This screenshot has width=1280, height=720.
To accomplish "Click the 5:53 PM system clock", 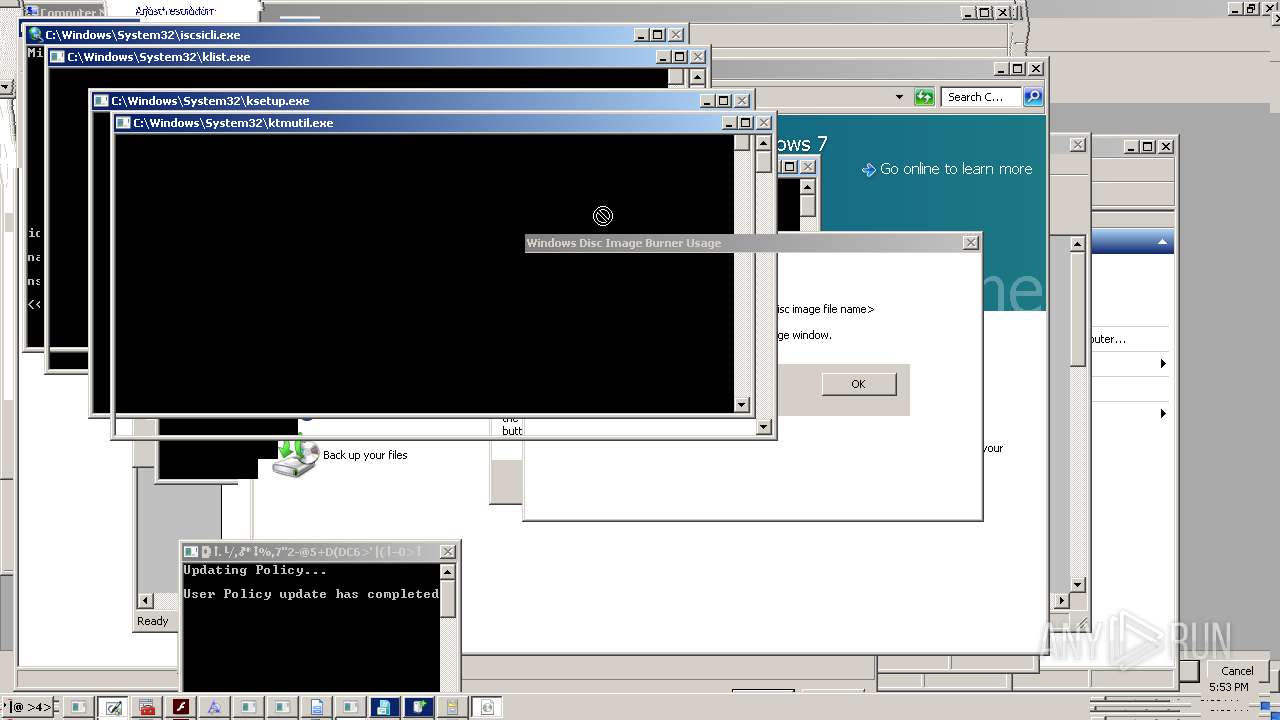I will pos(1228,687).
